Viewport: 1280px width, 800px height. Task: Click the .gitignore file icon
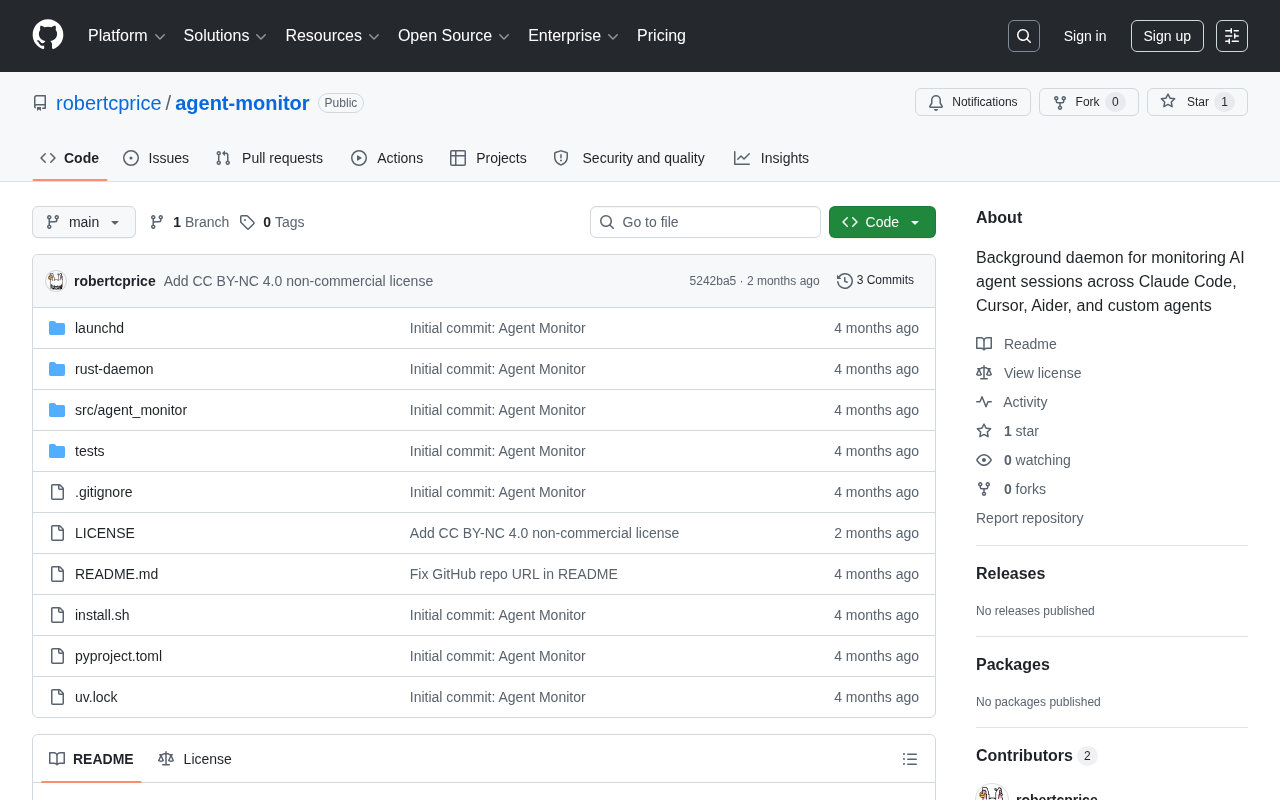57,492
